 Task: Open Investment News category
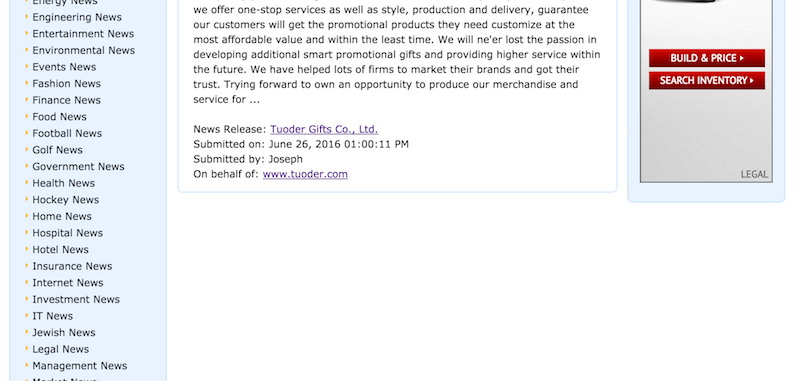[x=76, y=299]
